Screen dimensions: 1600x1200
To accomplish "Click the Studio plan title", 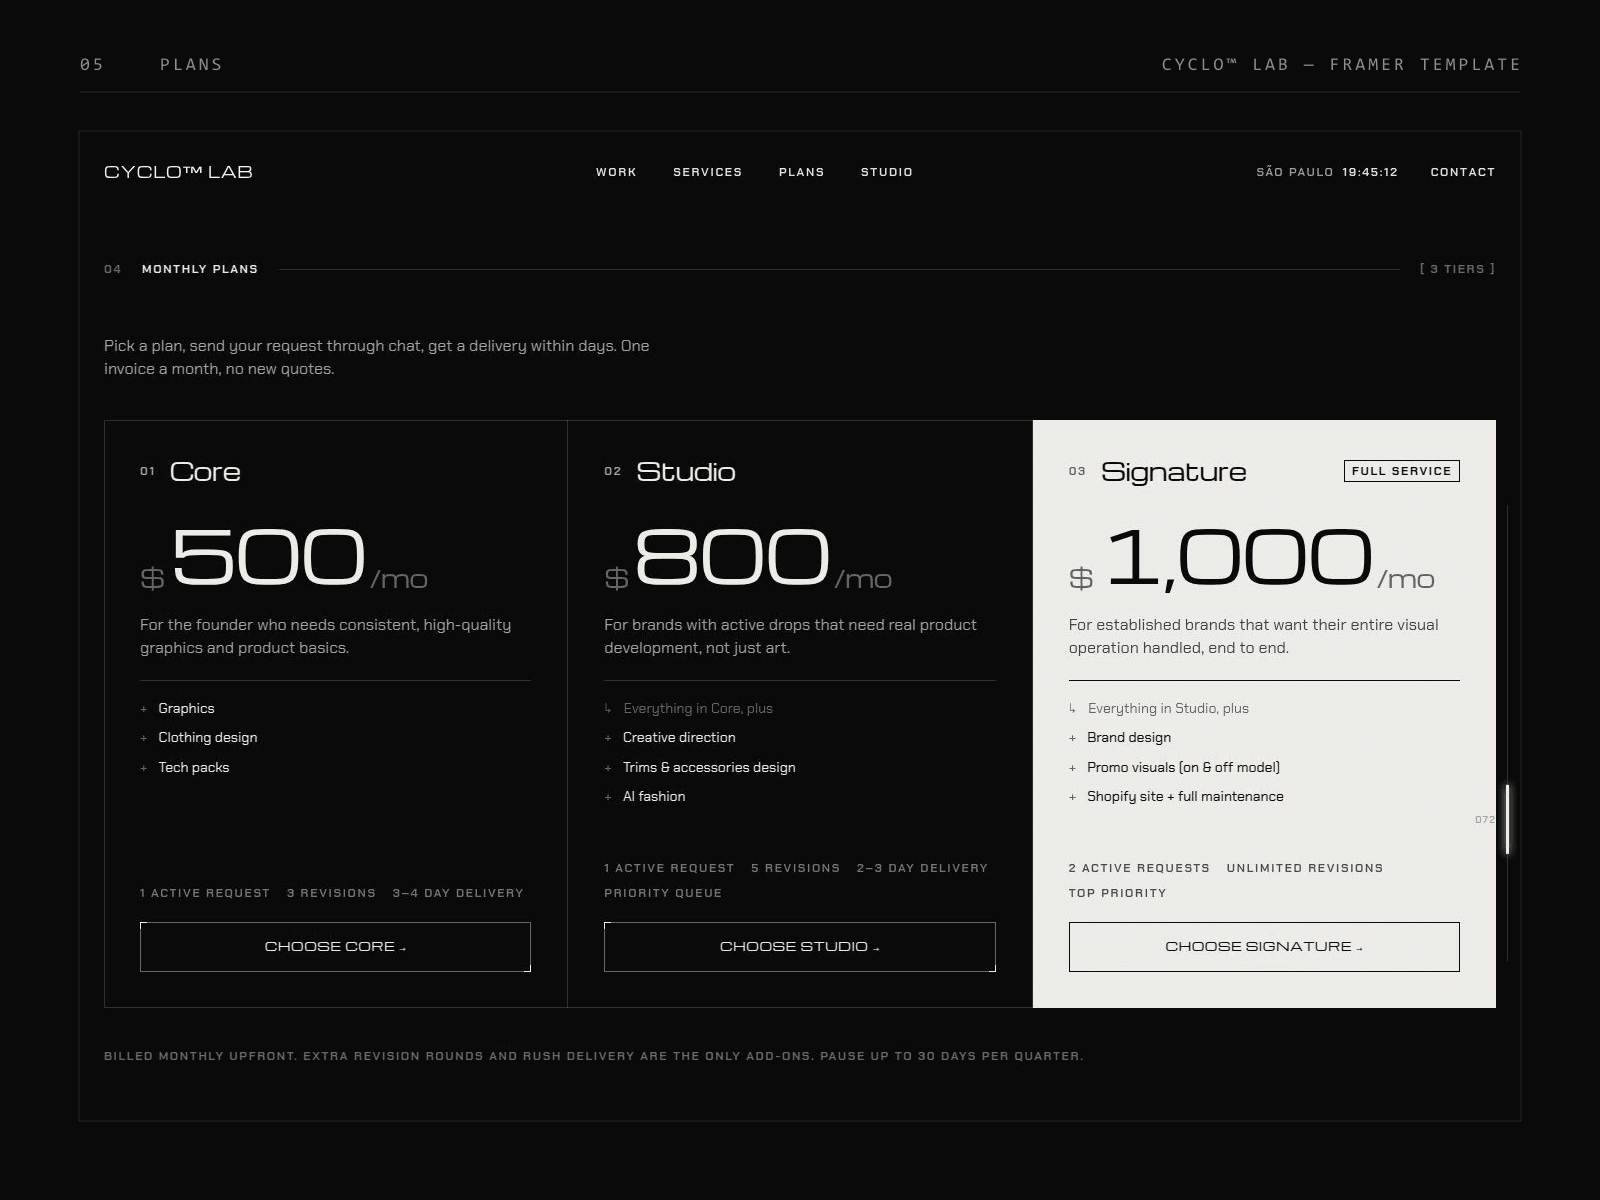I will [x=686, y=472].
